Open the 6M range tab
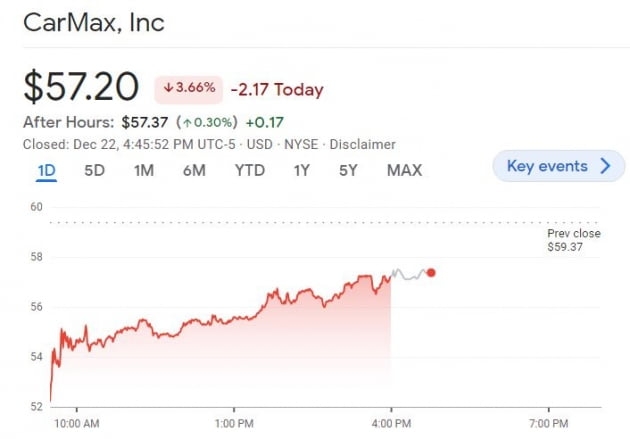Viewport: 630px width, 439px height. [194, 170]
